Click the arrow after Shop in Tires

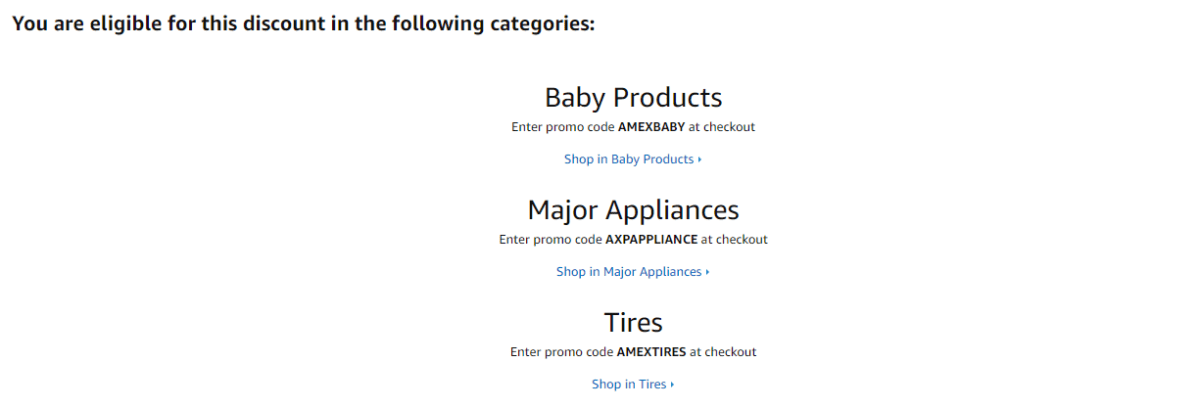click(x=672, y=385)
